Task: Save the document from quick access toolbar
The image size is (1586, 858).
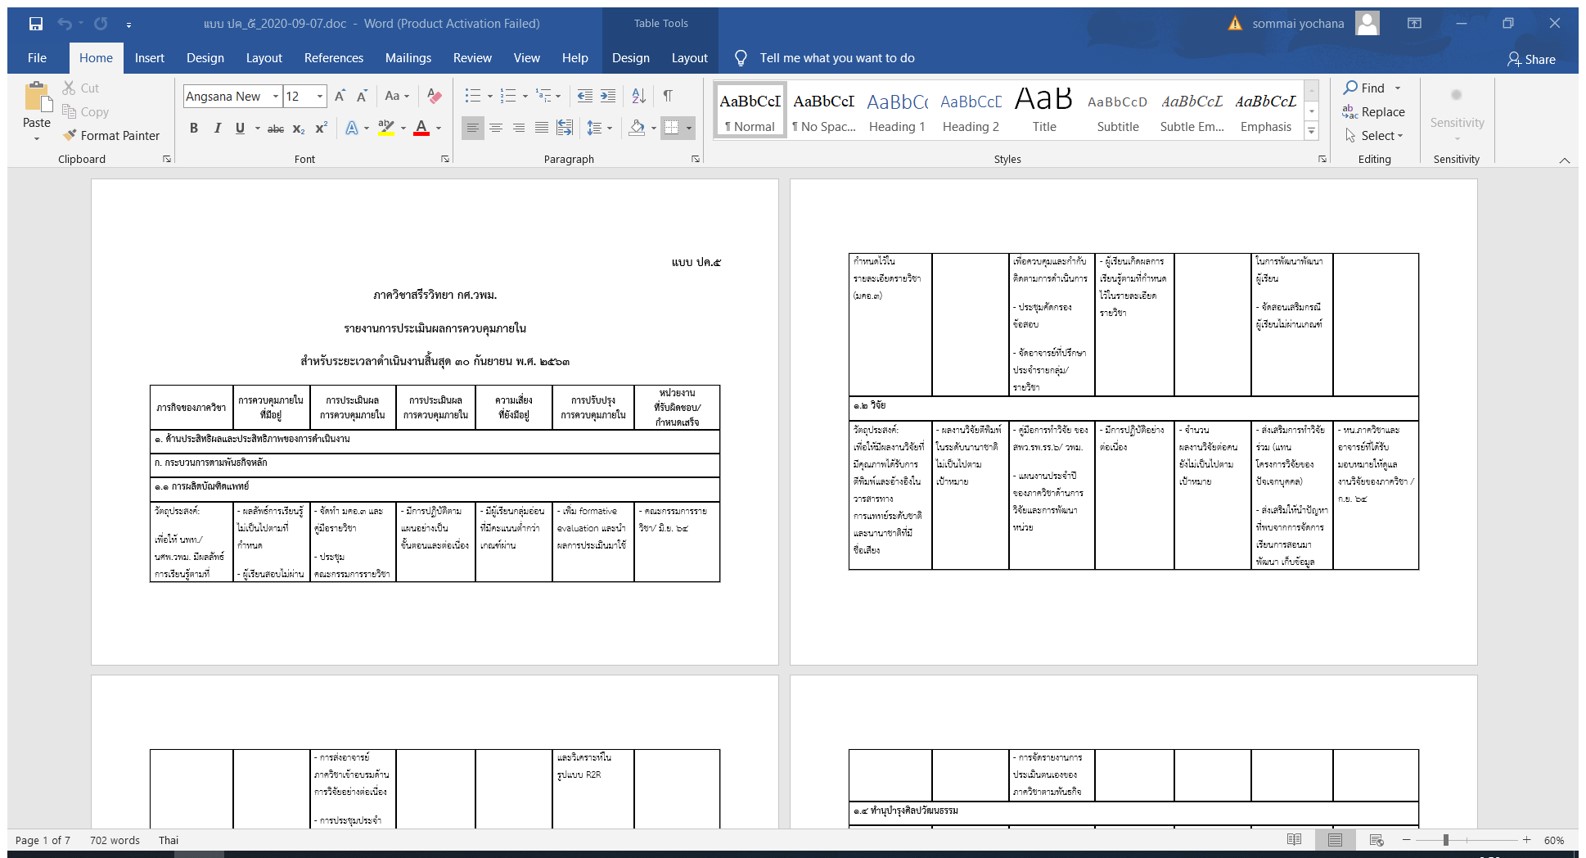Action: pos(36,23)
